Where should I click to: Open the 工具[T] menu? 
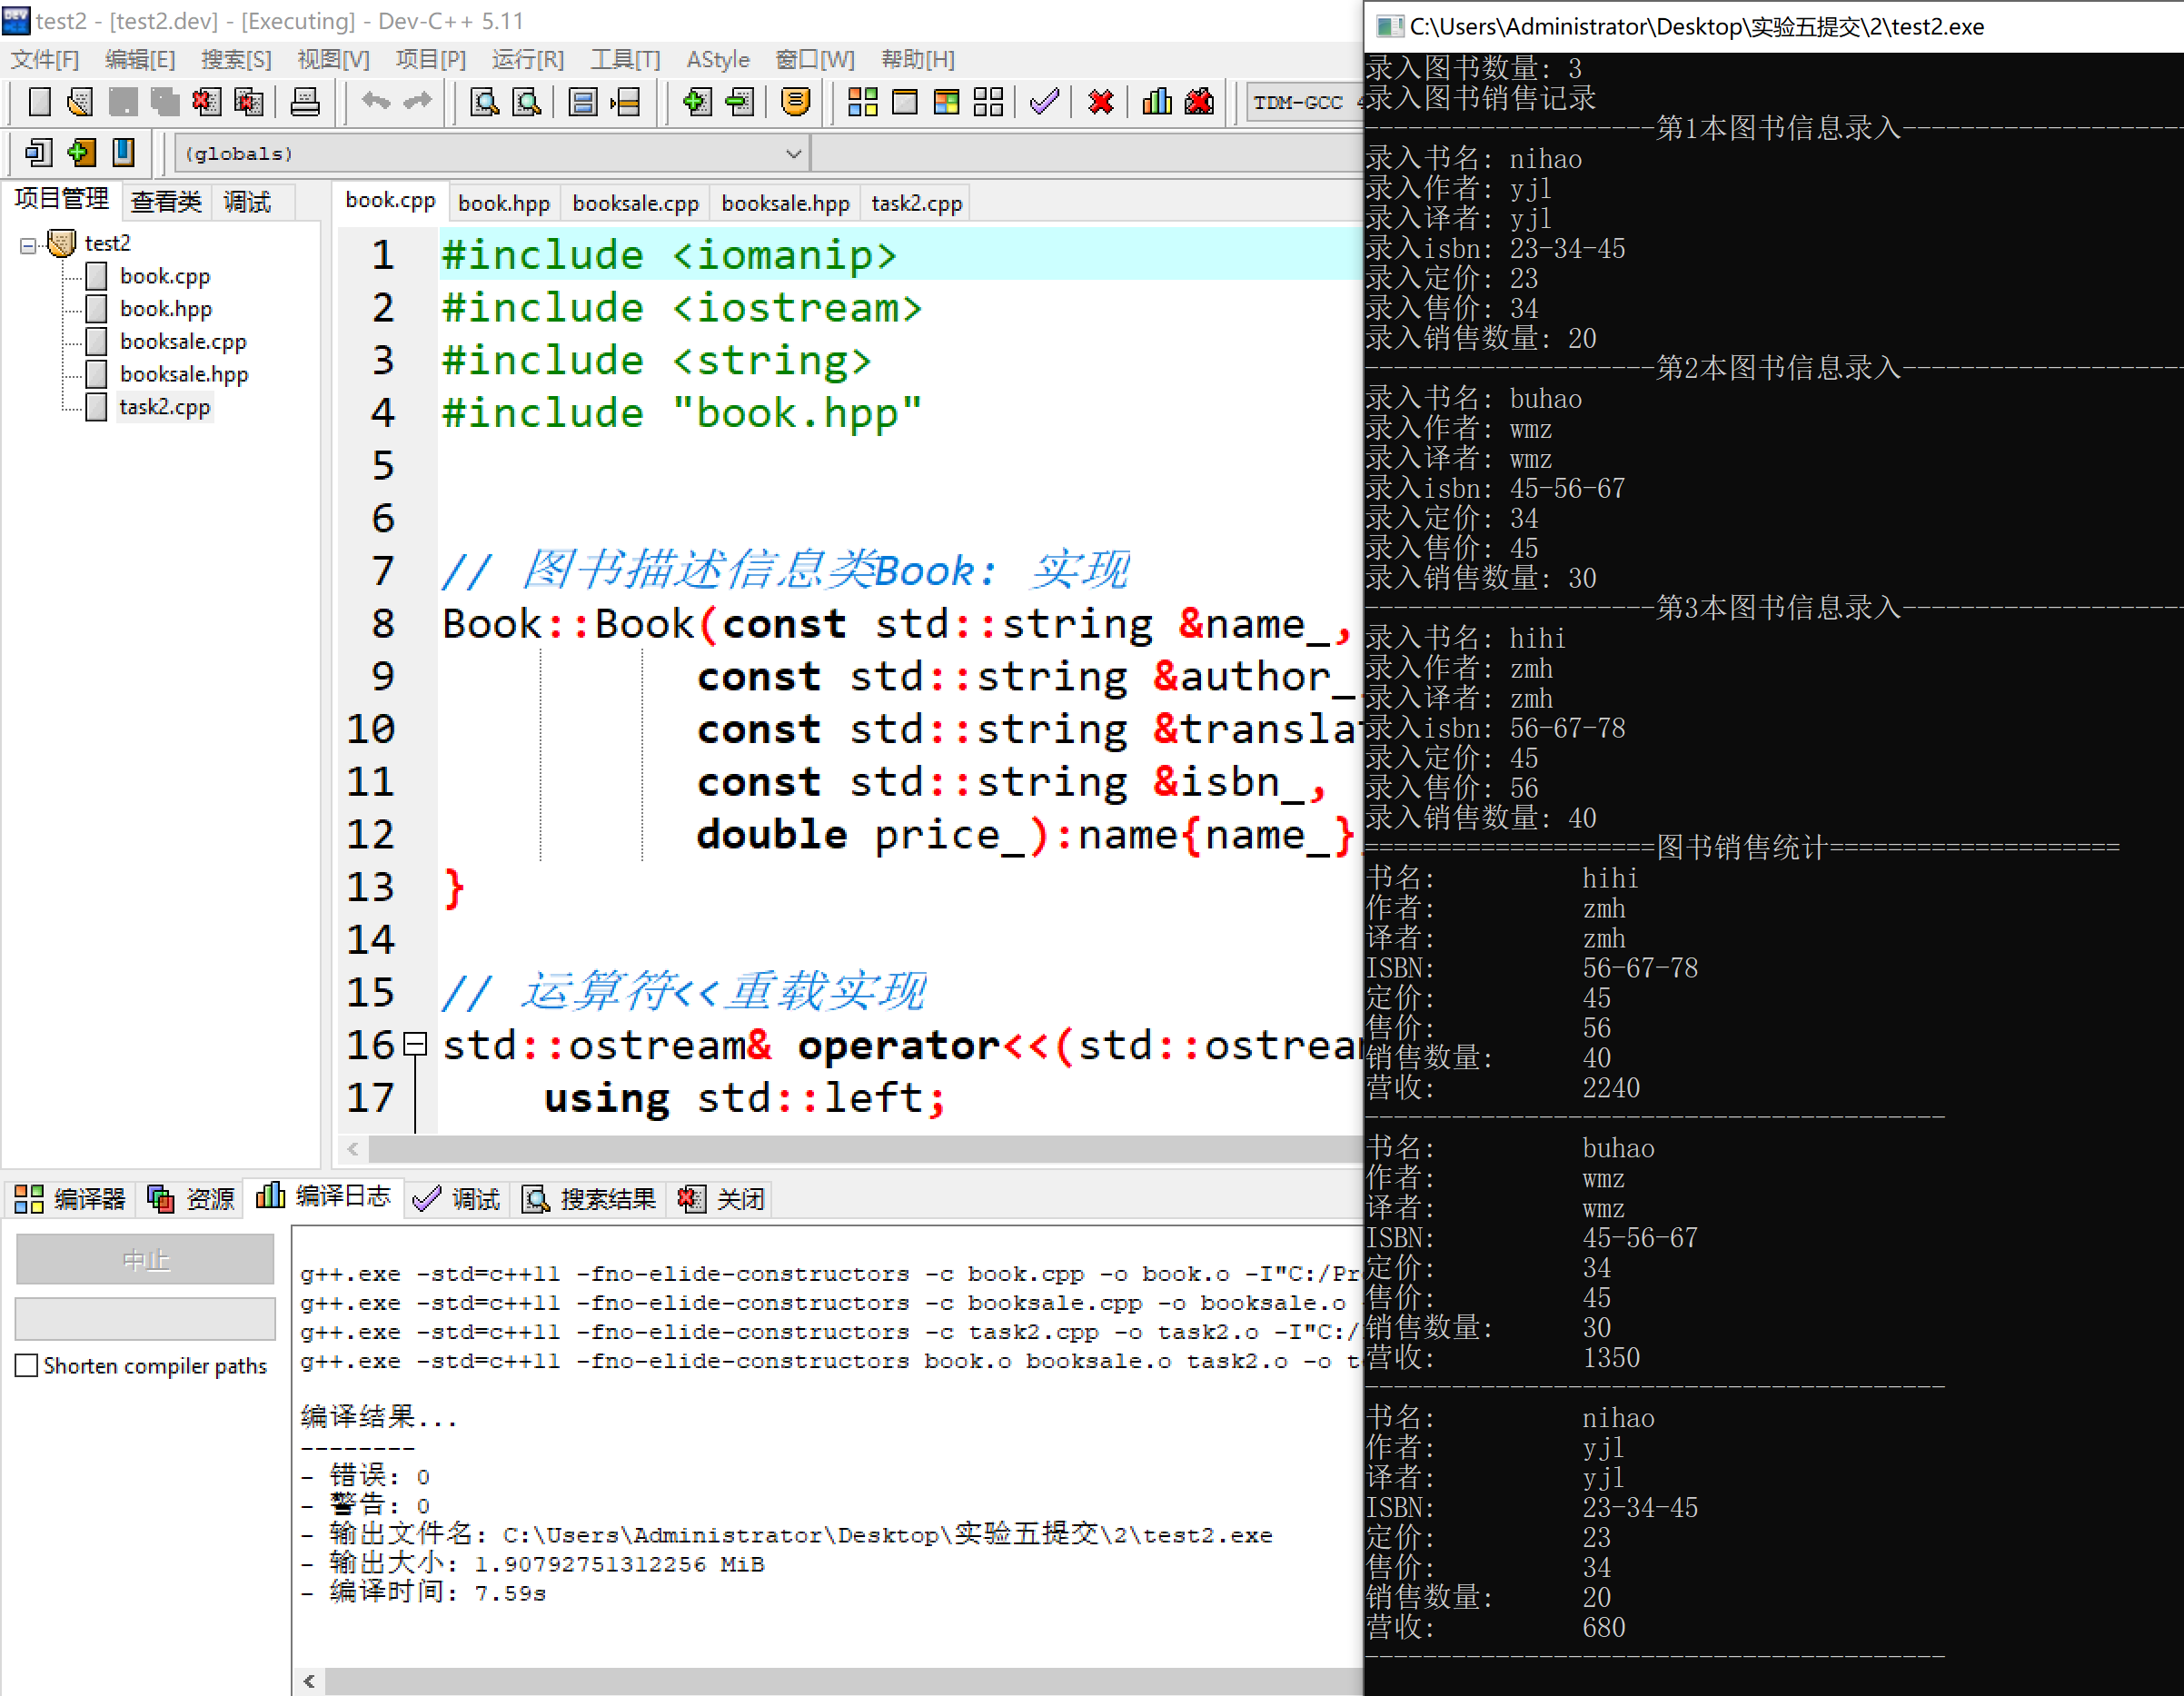(625, 59)
